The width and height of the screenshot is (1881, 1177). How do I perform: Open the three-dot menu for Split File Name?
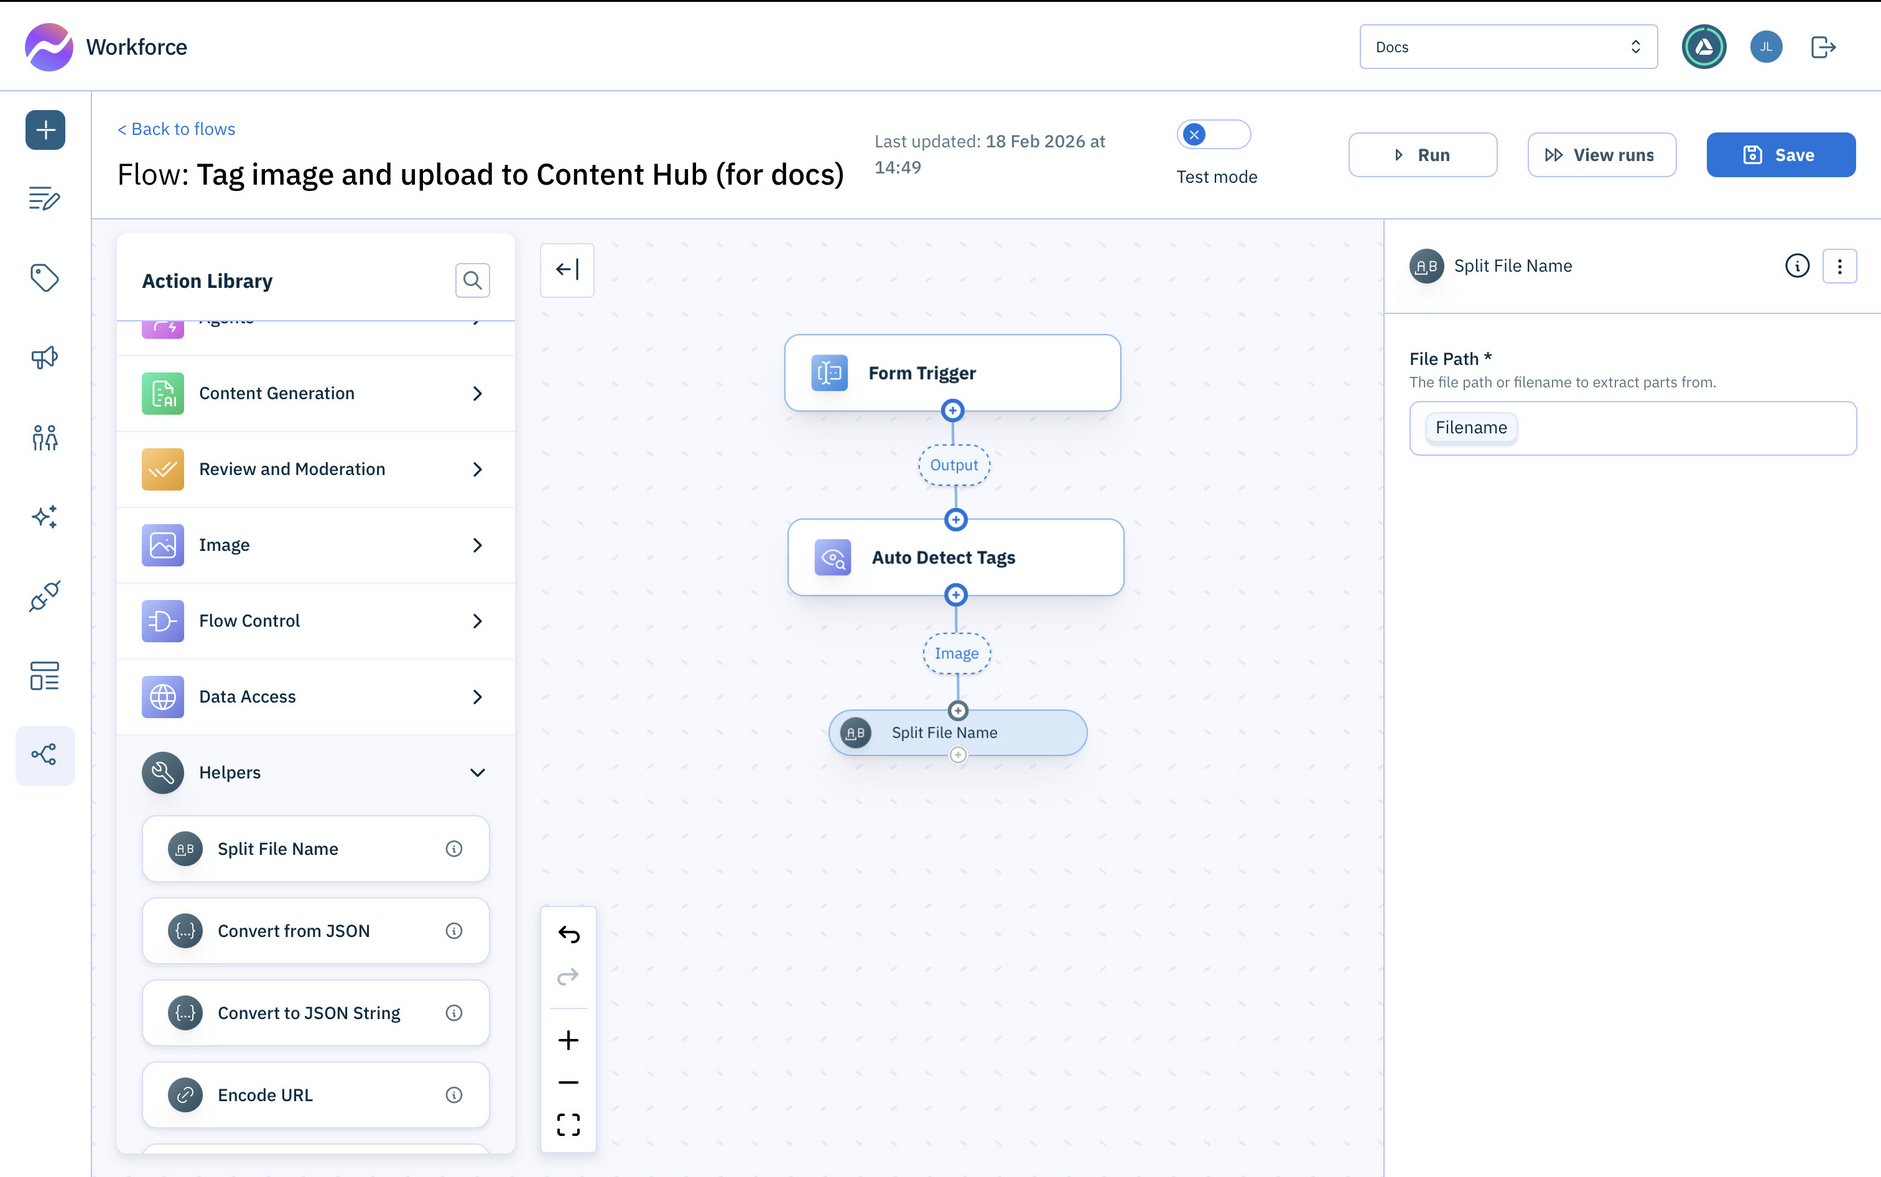click(x=1840, y=266)
